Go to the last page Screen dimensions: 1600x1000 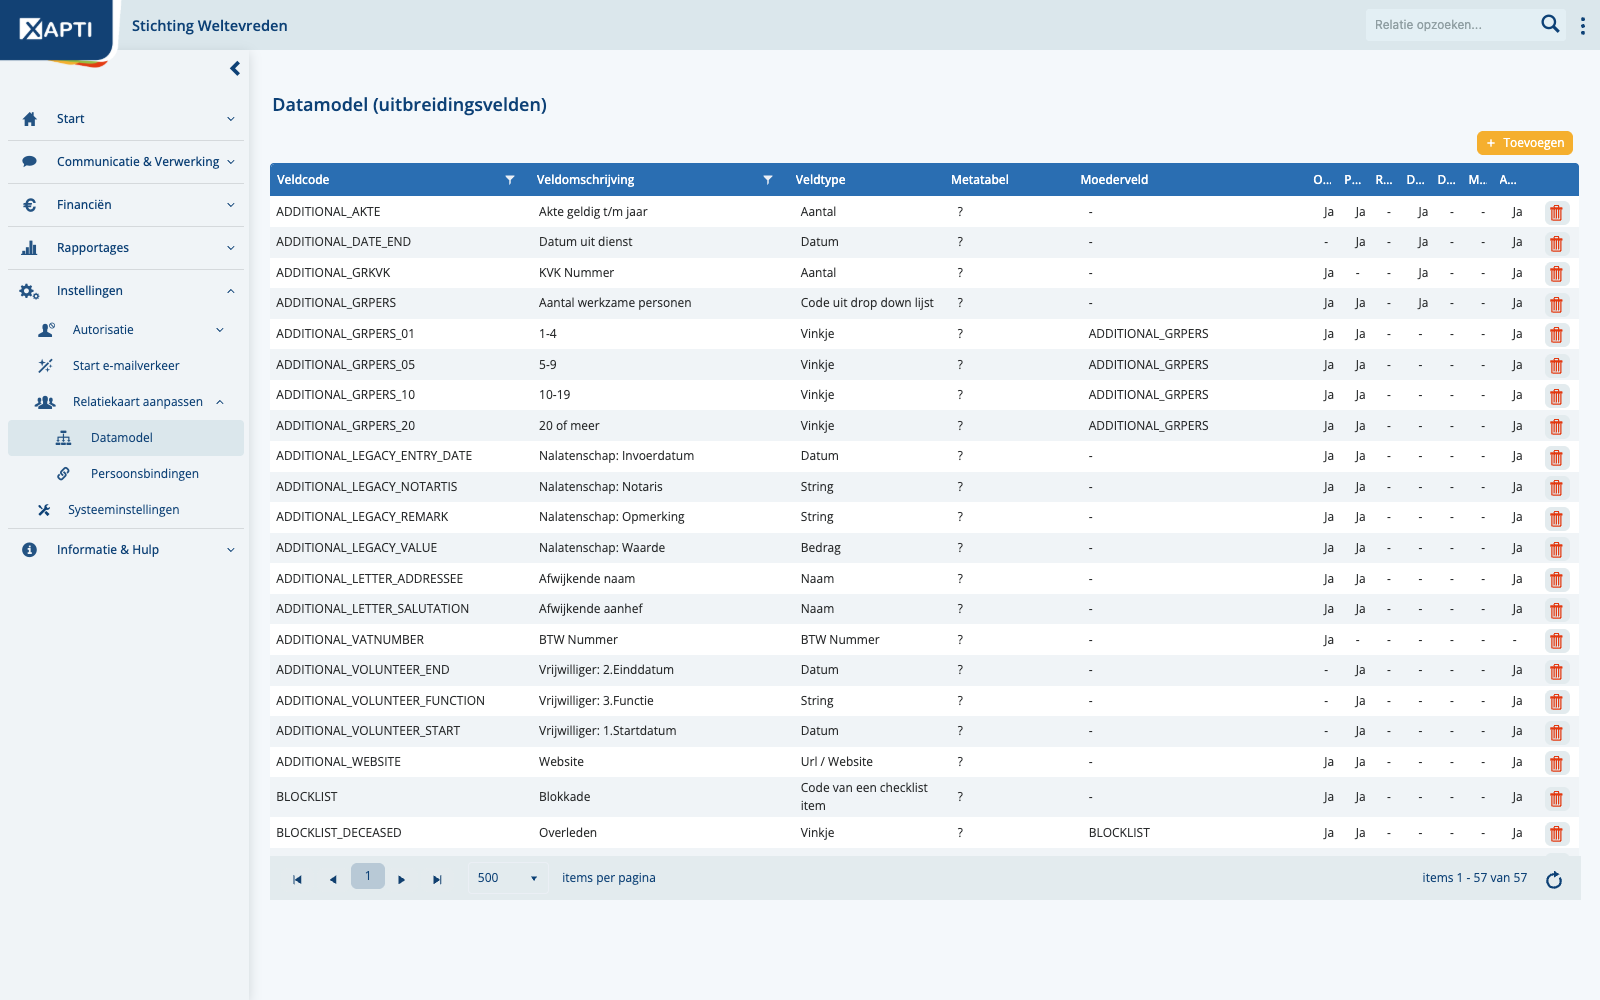437,880
